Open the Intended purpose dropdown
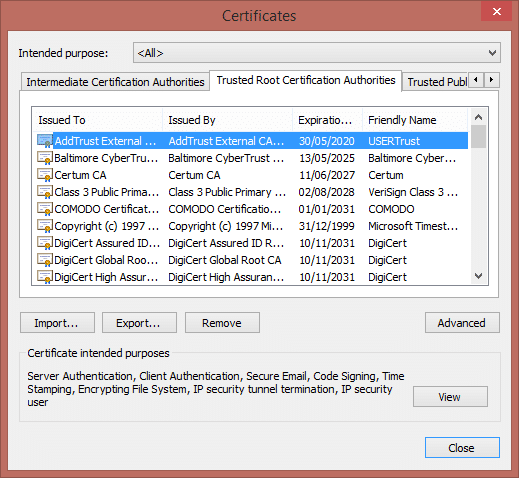The width and height of the screenshot is (519, 478). (317, 53)
